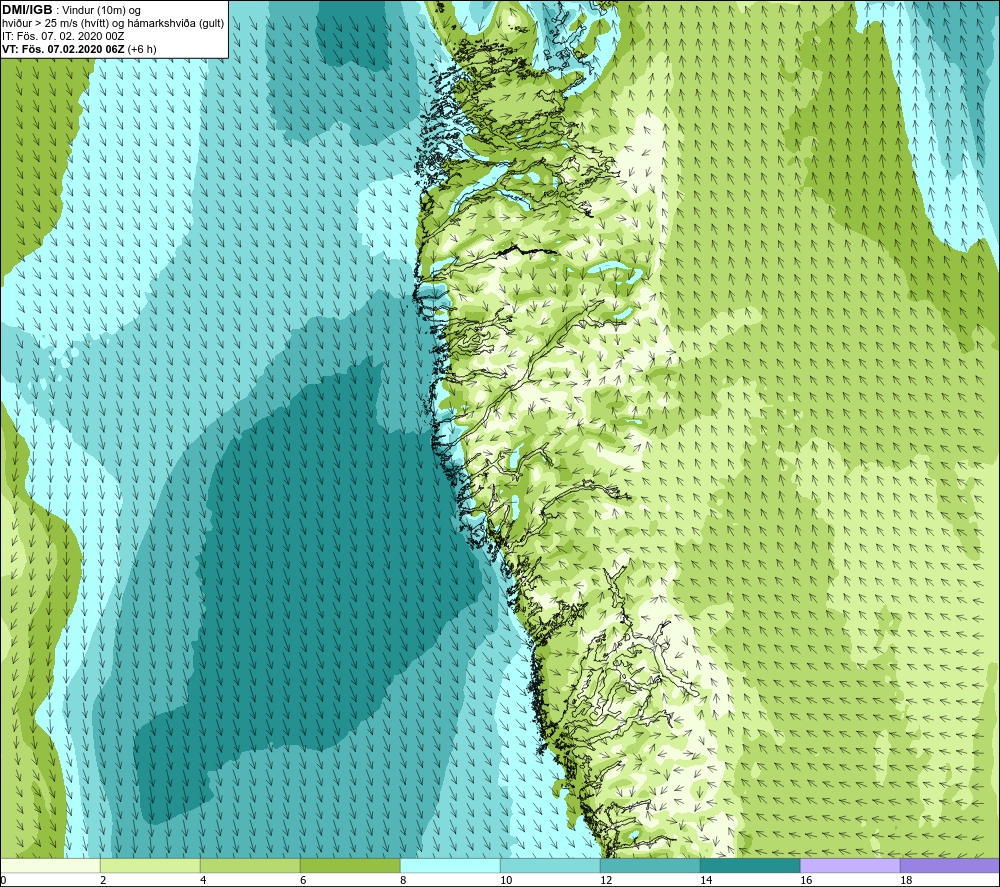Click the legend scale label "18"
Image resolution: width=1000 pixels, height=887 pixels.
pos(906,881)
